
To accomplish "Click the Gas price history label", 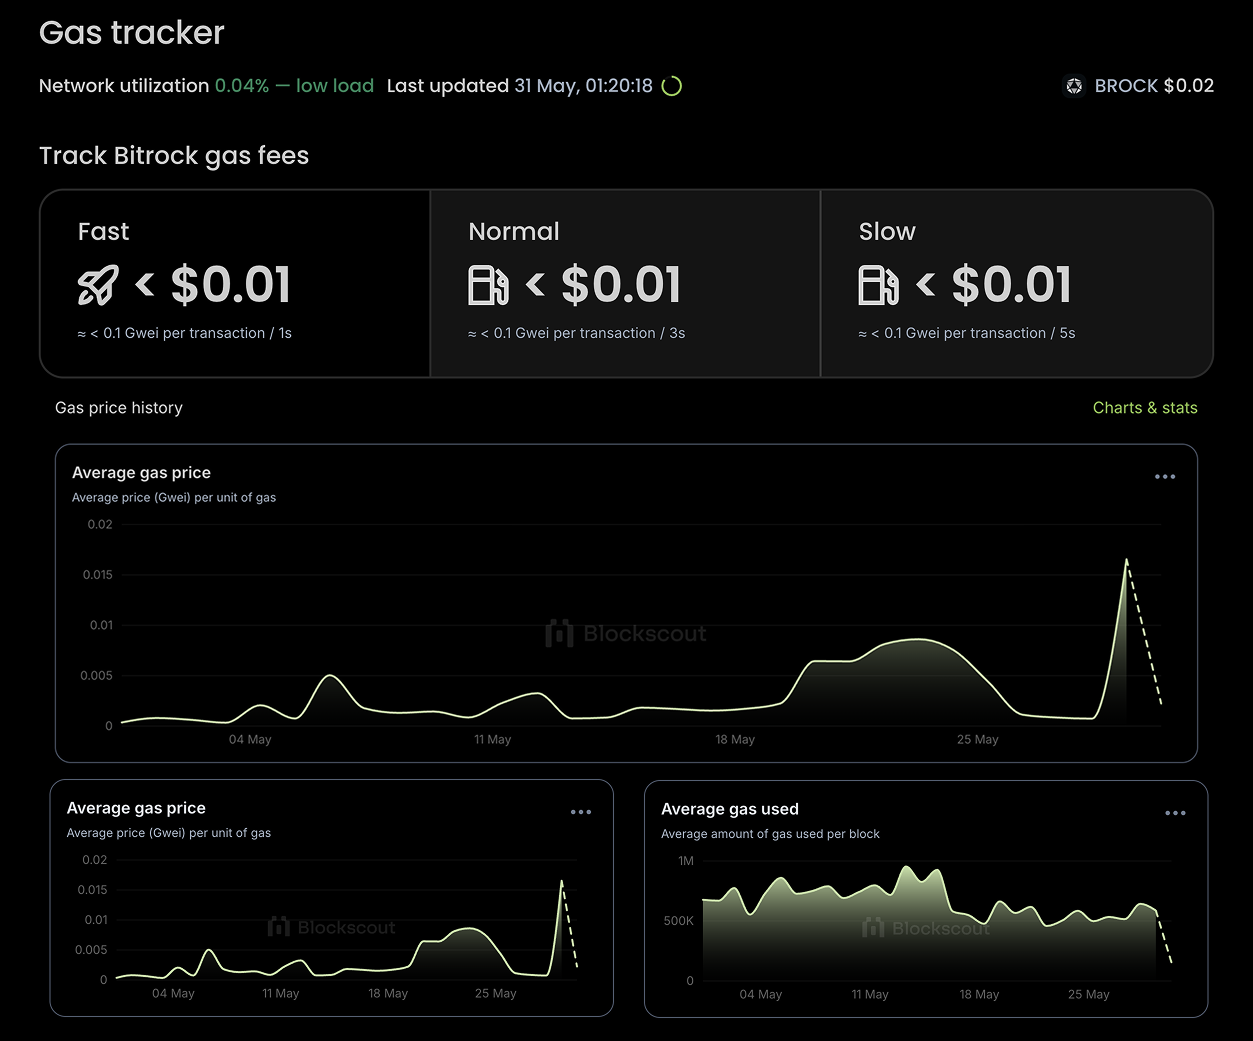I will [119, 408].
